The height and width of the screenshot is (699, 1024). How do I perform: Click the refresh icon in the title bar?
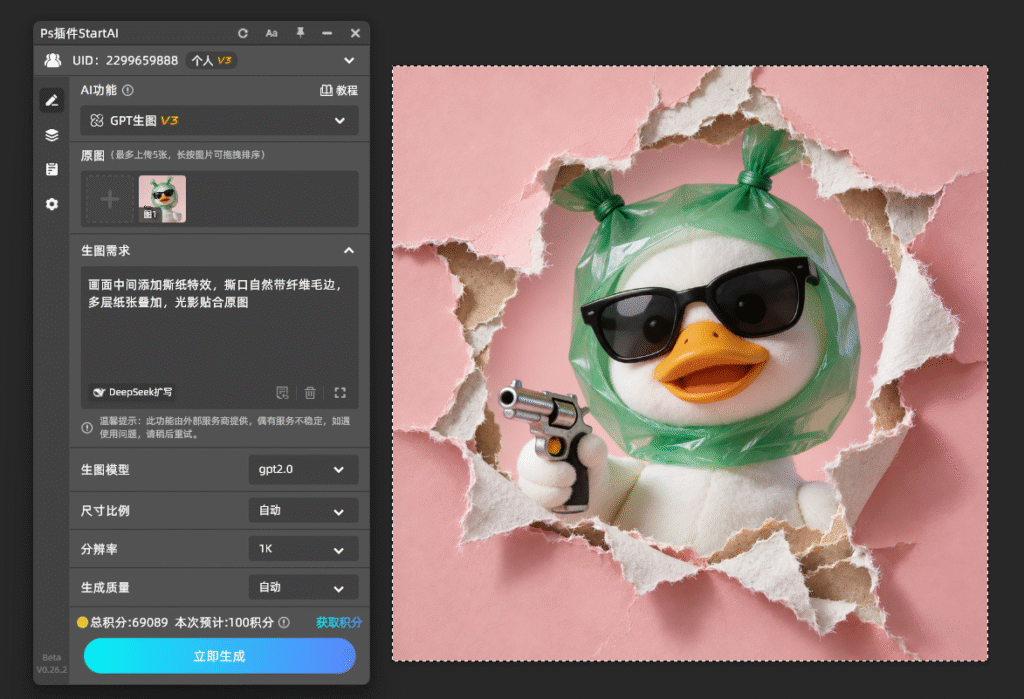(243, 33)
